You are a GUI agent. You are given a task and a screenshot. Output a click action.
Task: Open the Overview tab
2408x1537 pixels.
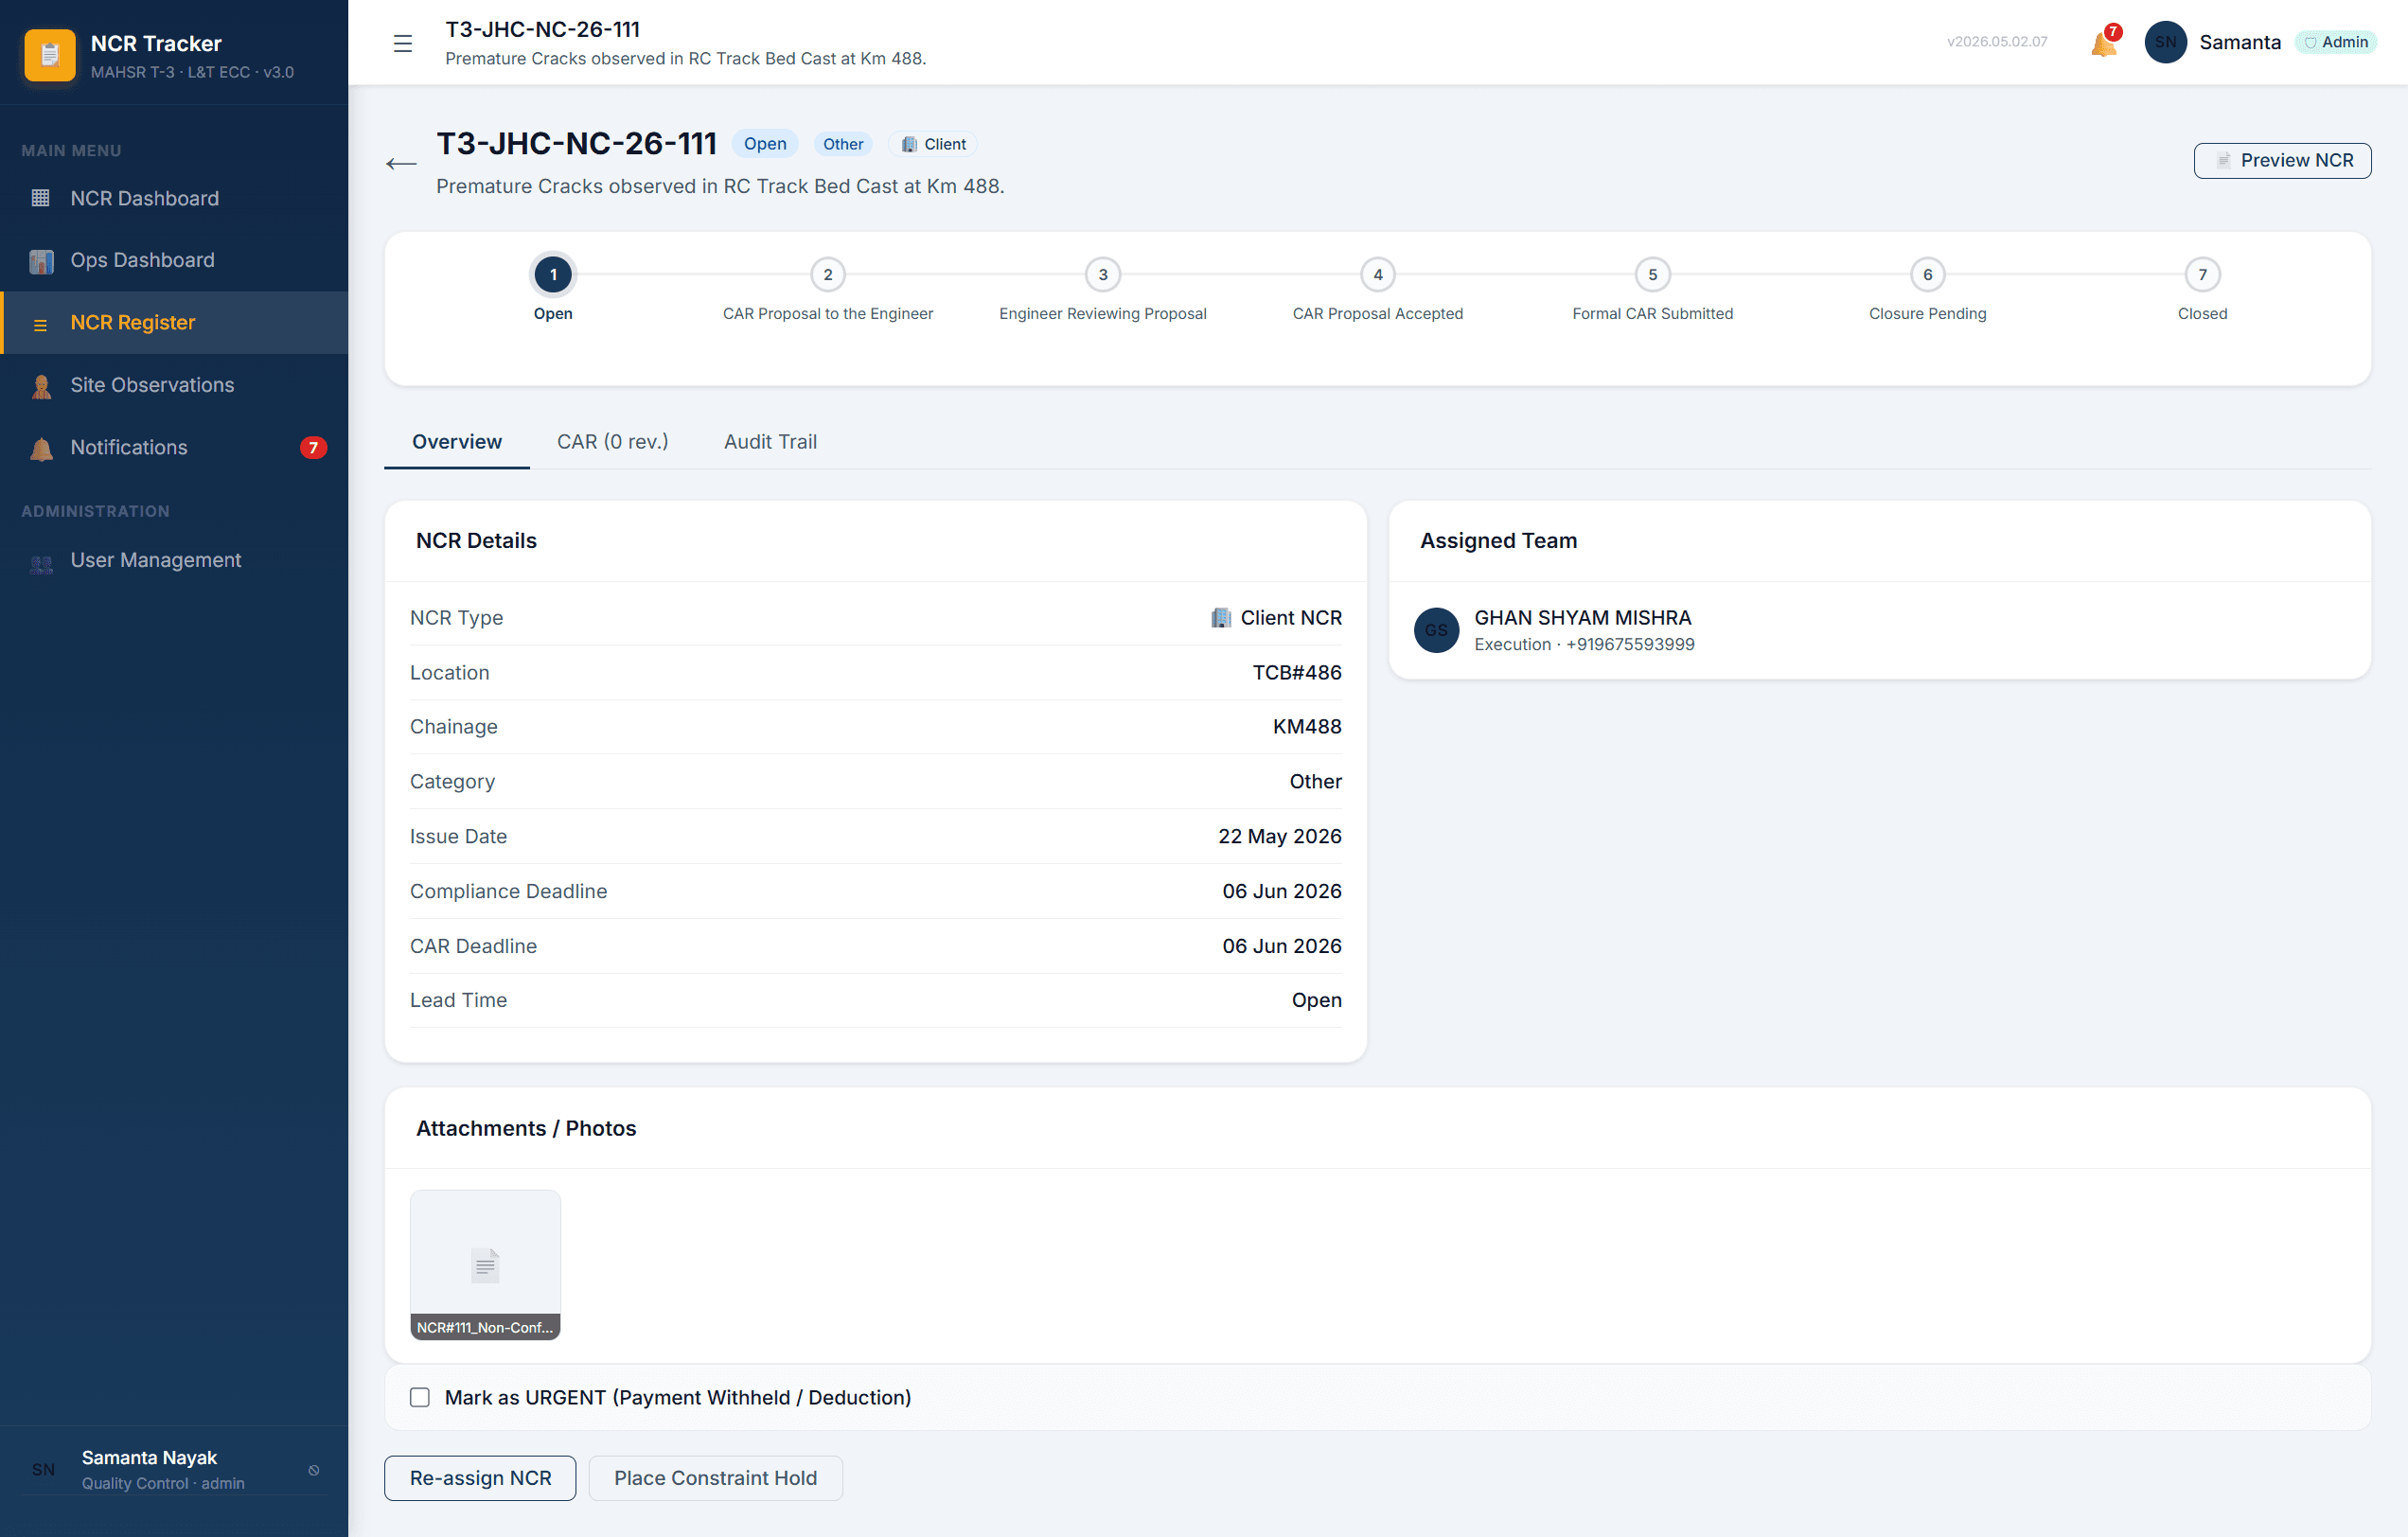[x=457, y=442]
